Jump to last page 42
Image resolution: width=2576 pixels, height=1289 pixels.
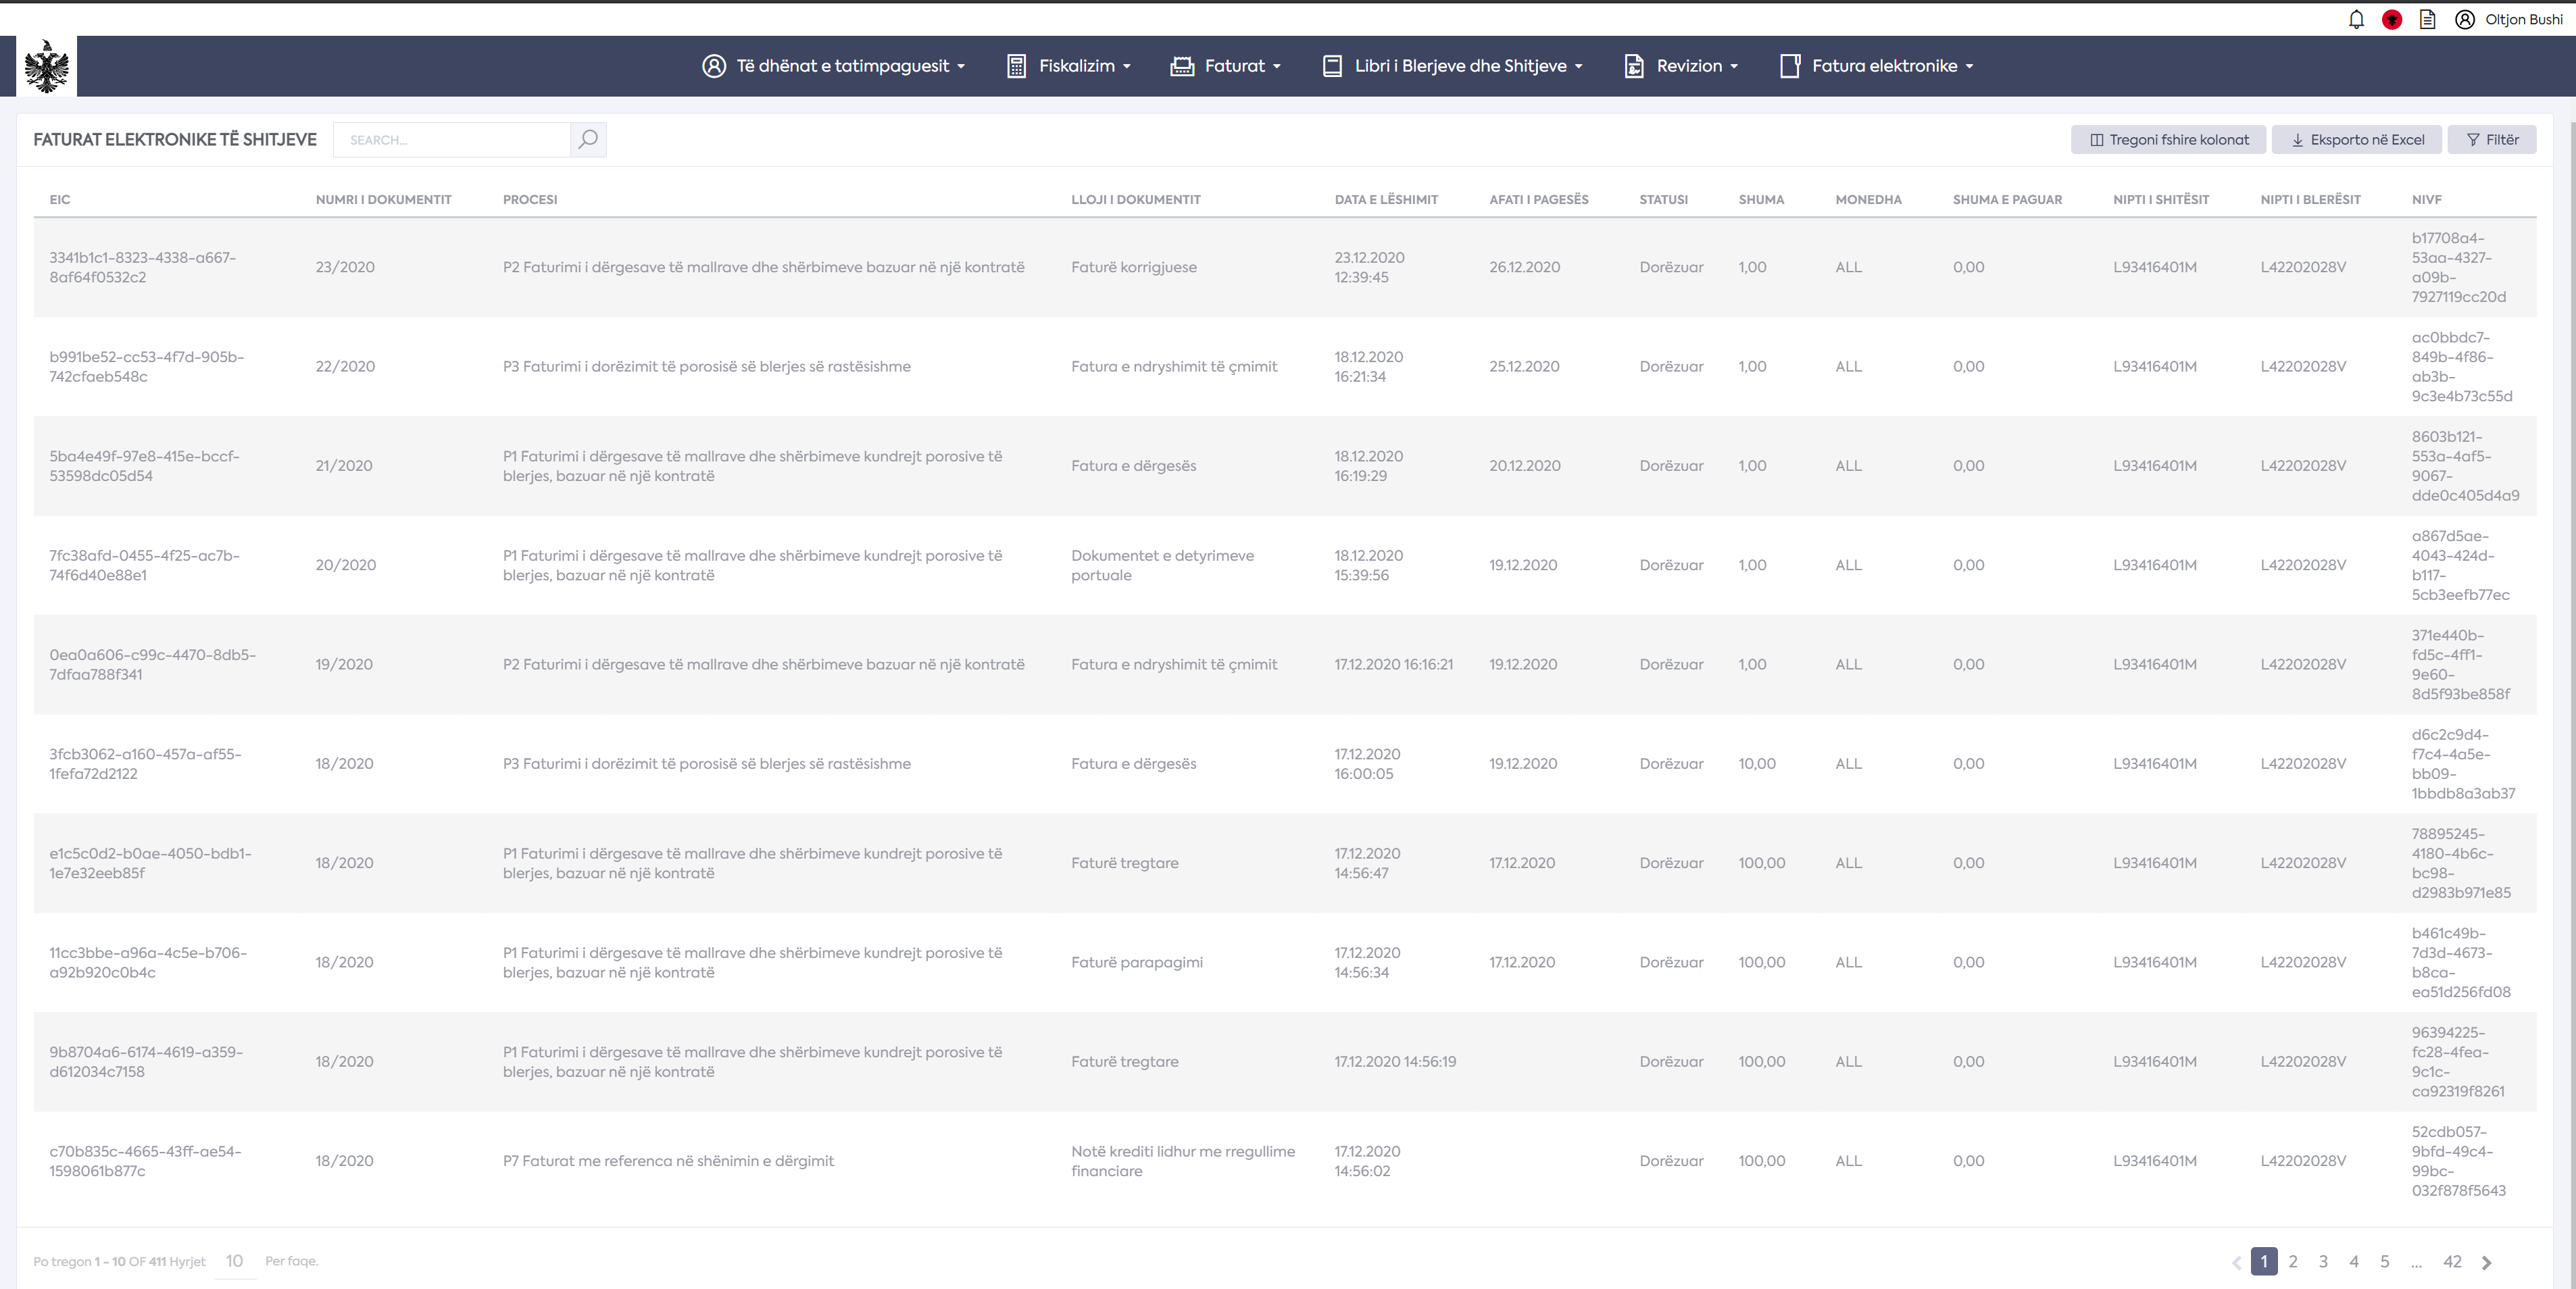click(x=2452, y=1261)
